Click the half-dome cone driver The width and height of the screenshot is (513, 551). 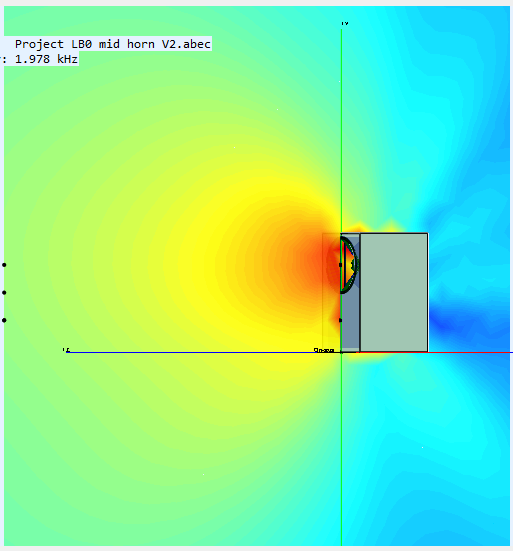349,265
